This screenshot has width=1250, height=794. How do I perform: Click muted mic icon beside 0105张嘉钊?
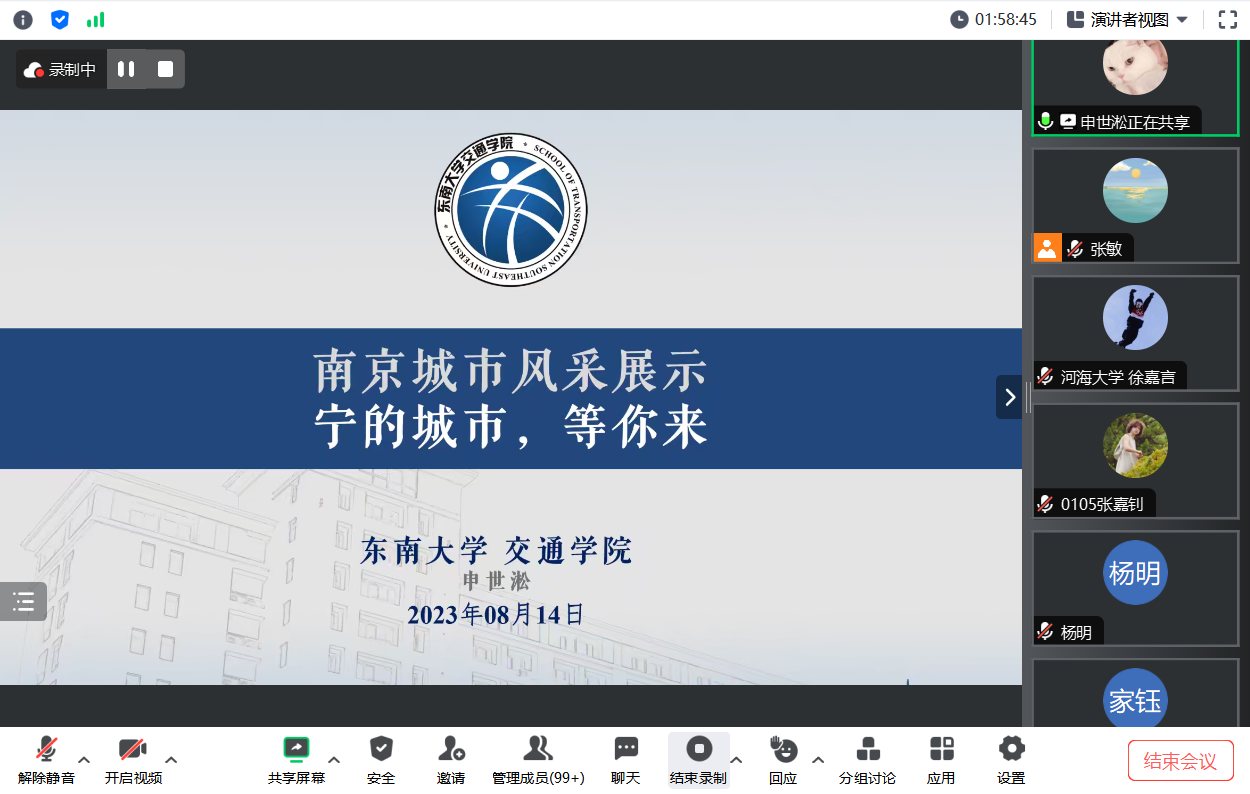point(1045,504)
